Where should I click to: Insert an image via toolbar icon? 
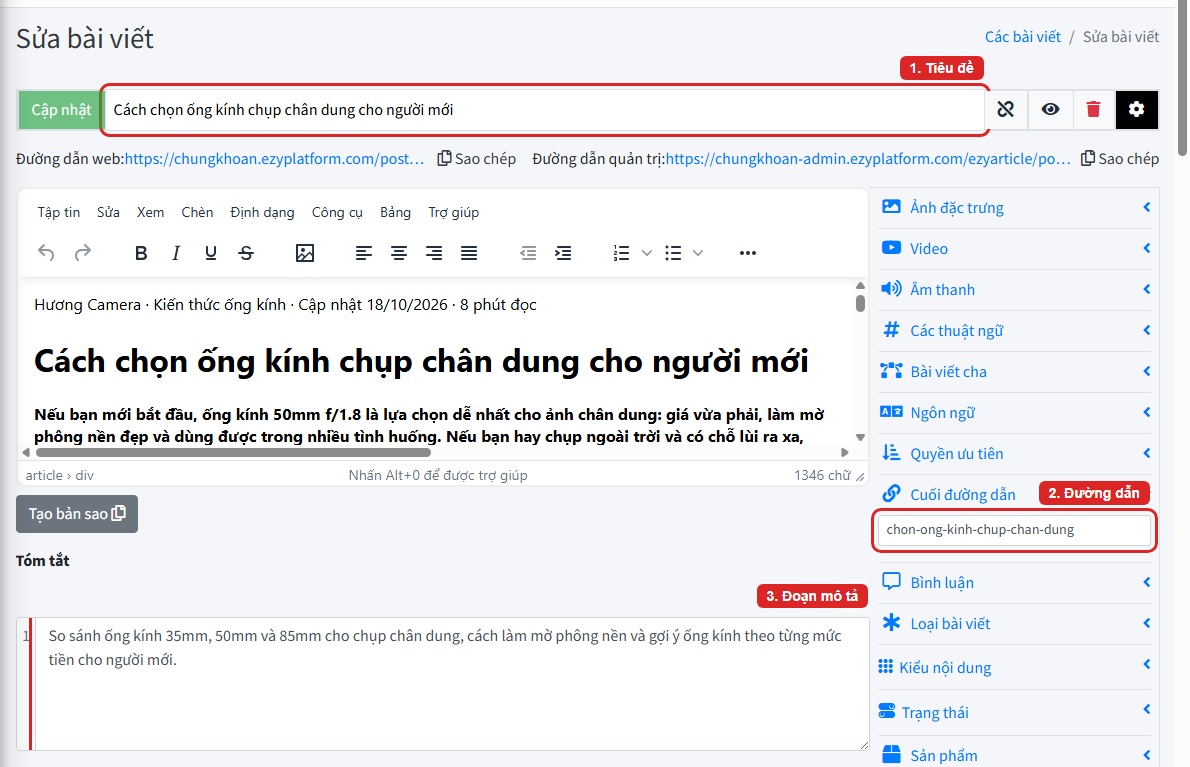[x=305, y=253]
